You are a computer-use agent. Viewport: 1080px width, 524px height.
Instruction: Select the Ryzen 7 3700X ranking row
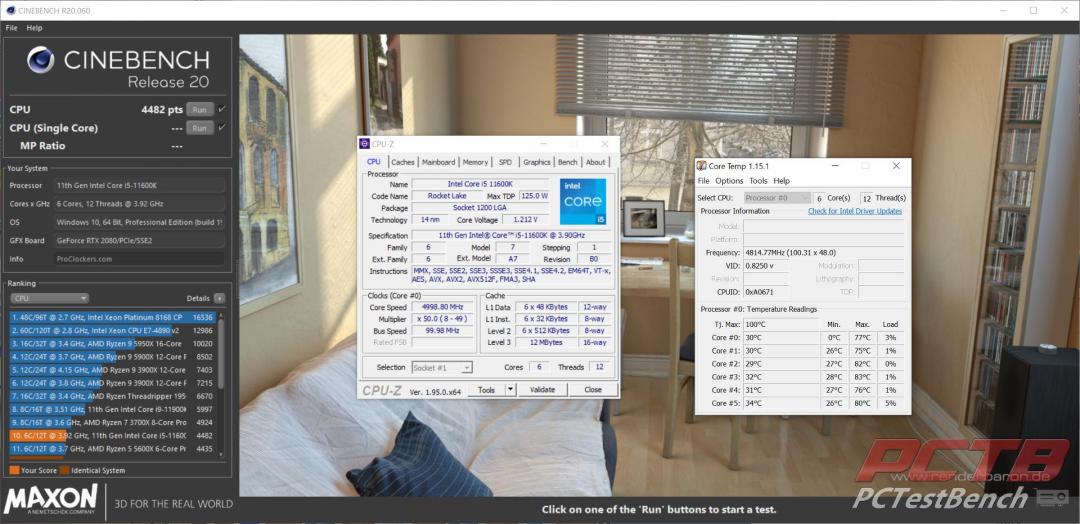tap(112, 422)
